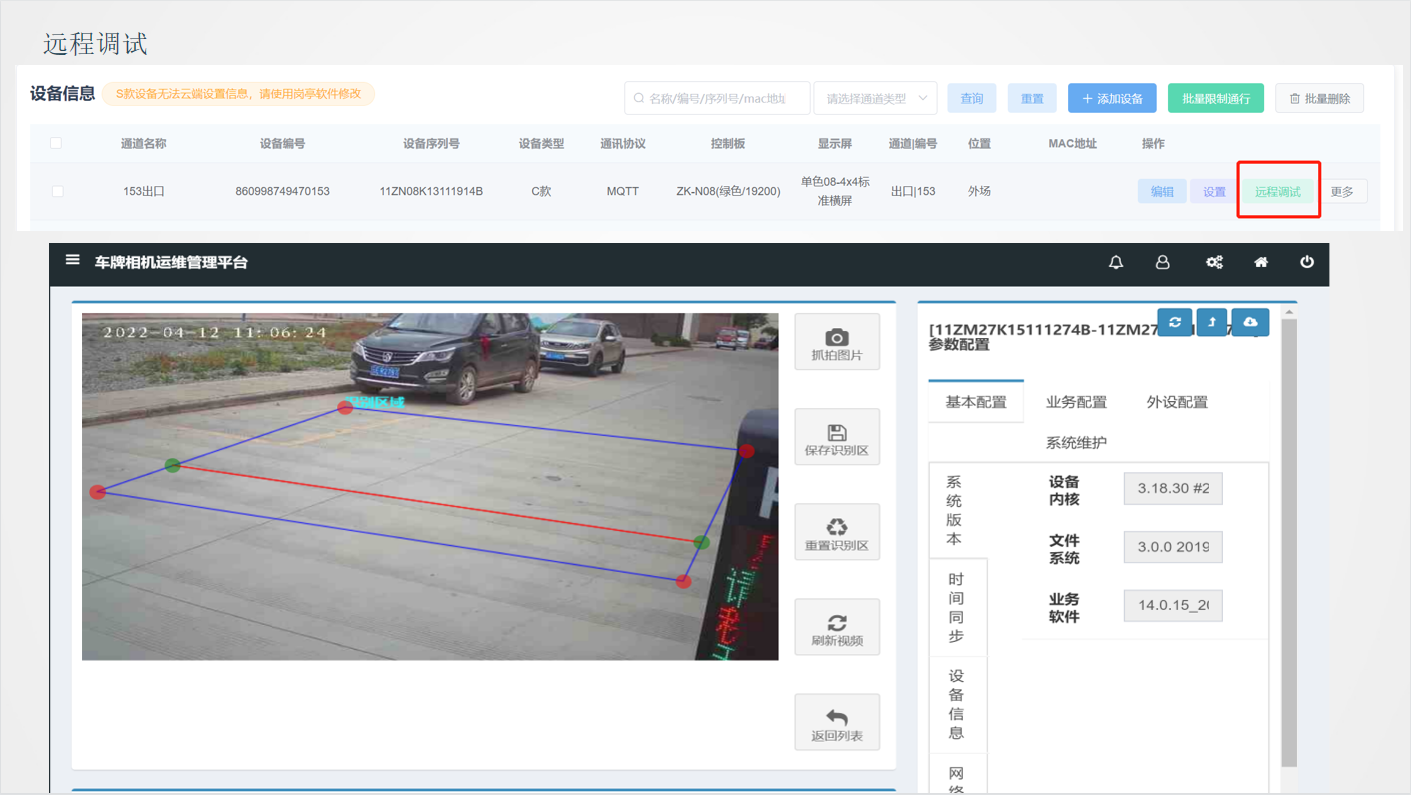The image size is (1411, 795).
Task: Refresh the video with 刷新视频
Action: point(837,627)
